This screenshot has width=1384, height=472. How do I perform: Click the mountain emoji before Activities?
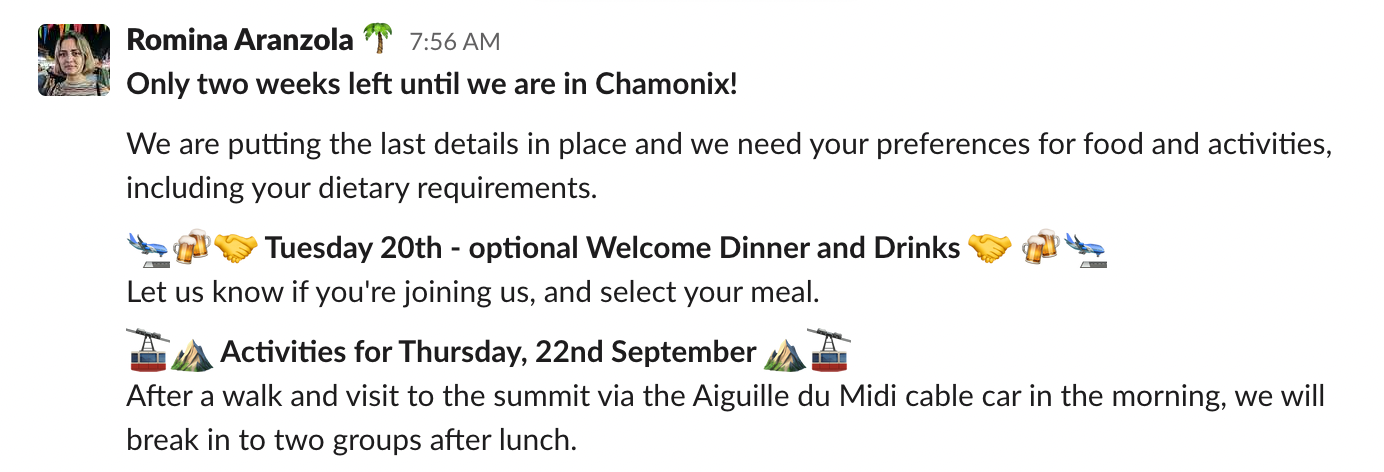(x=191, y=352)
